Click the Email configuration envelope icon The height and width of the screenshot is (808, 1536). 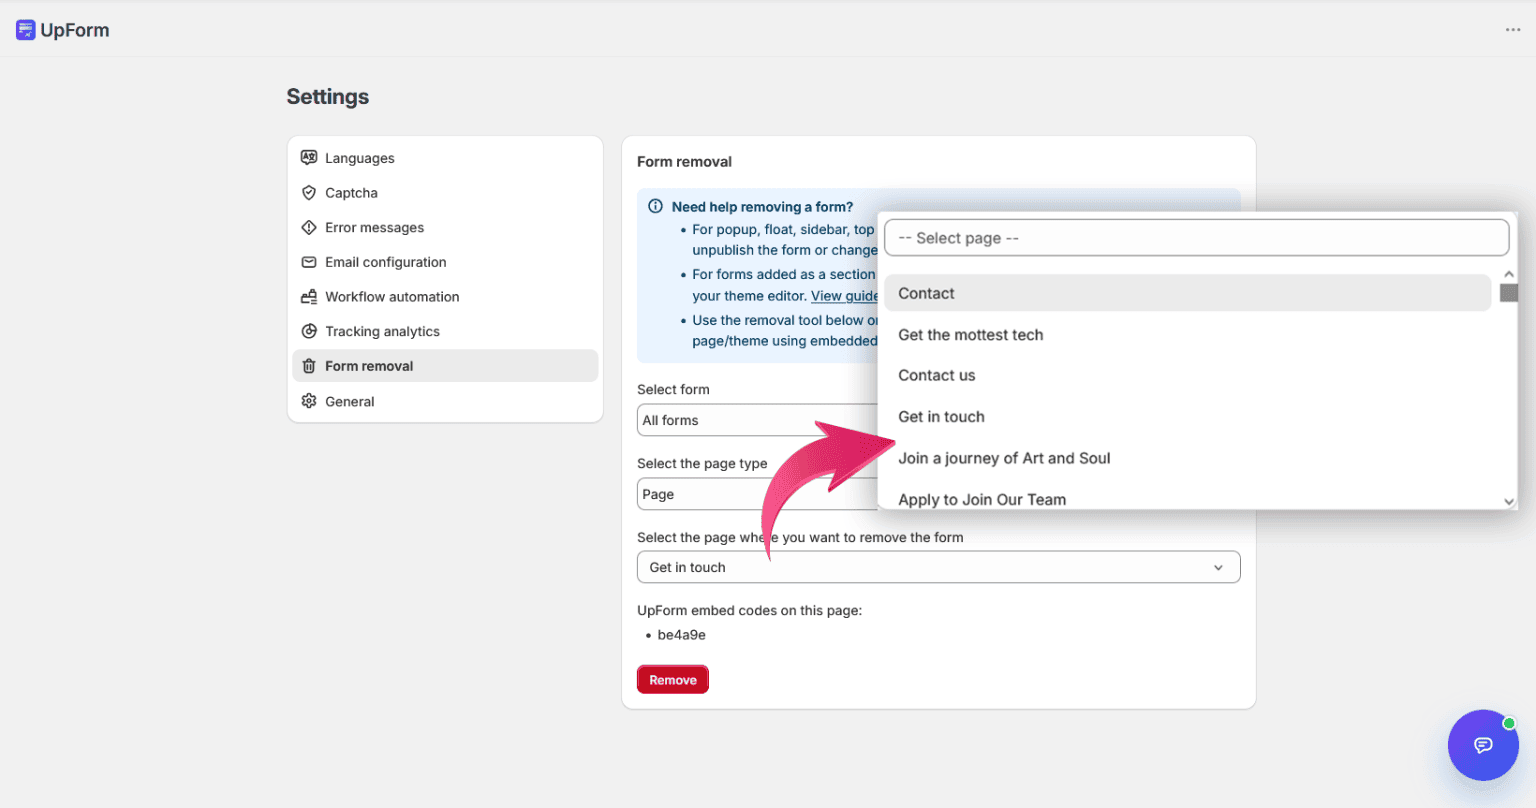coord(309,262)
